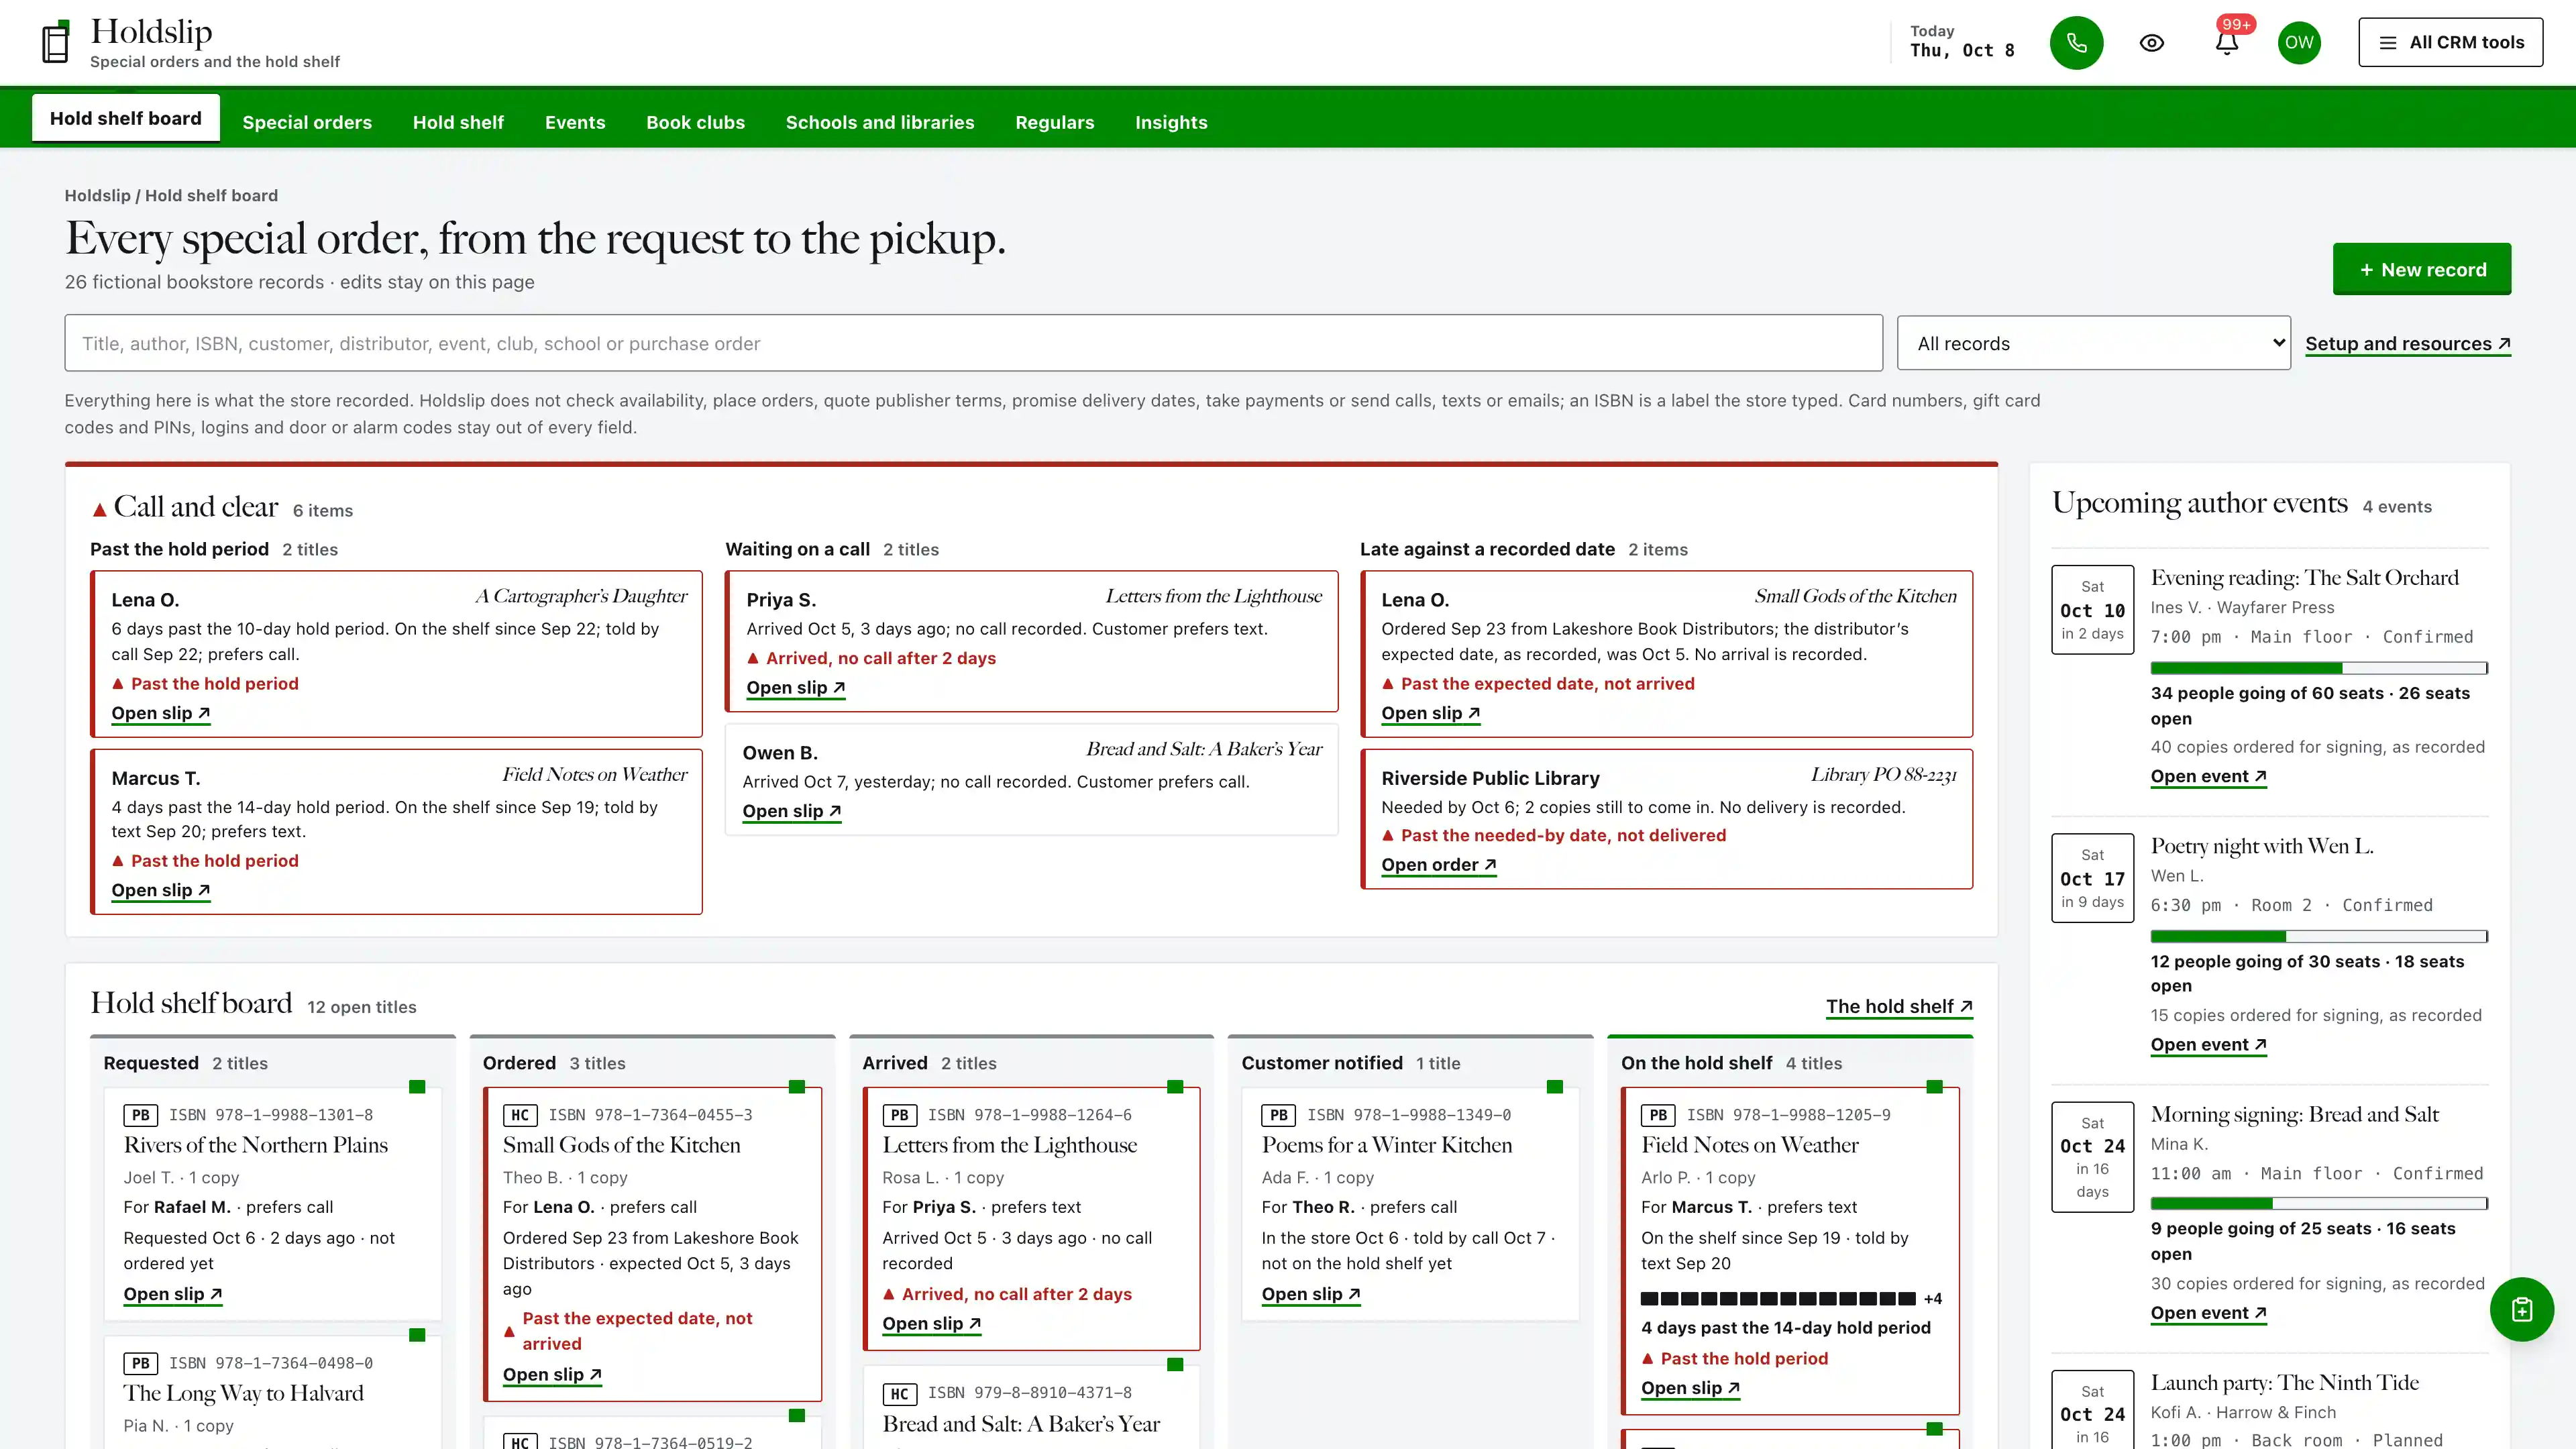Screen dimensions: 2576x1449
Task: Click the Call and clear warning triangle
Action: [99, 510]
